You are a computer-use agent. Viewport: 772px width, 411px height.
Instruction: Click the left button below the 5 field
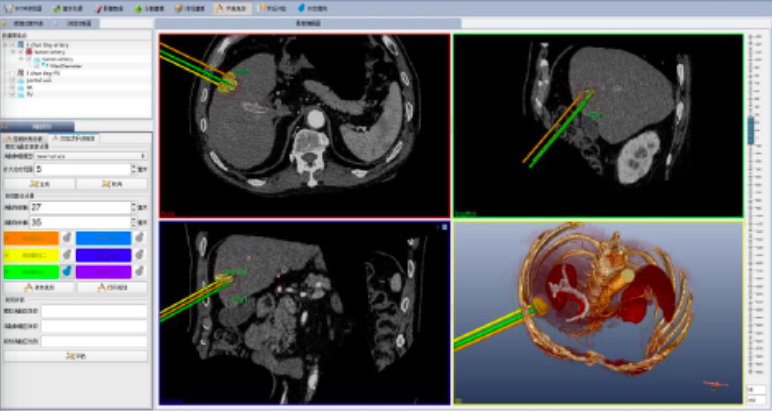click(x=38, y=184)
